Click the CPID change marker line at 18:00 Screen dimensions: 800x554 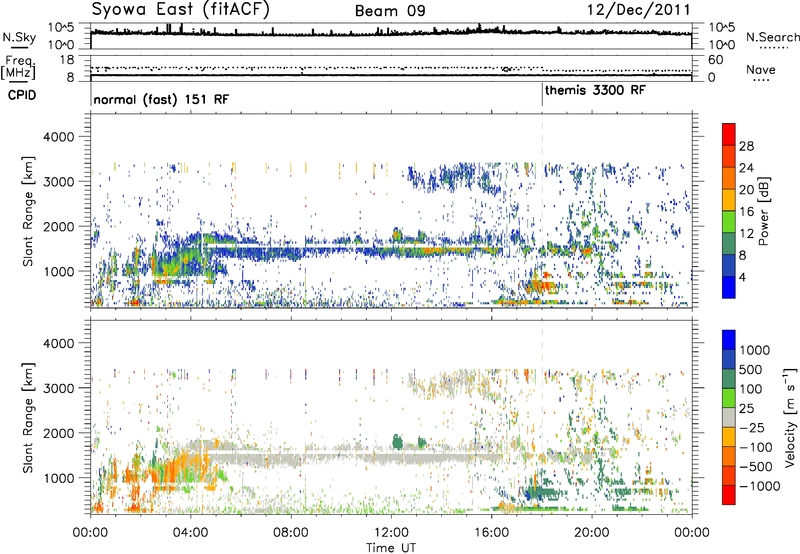[x=542, y=95]
